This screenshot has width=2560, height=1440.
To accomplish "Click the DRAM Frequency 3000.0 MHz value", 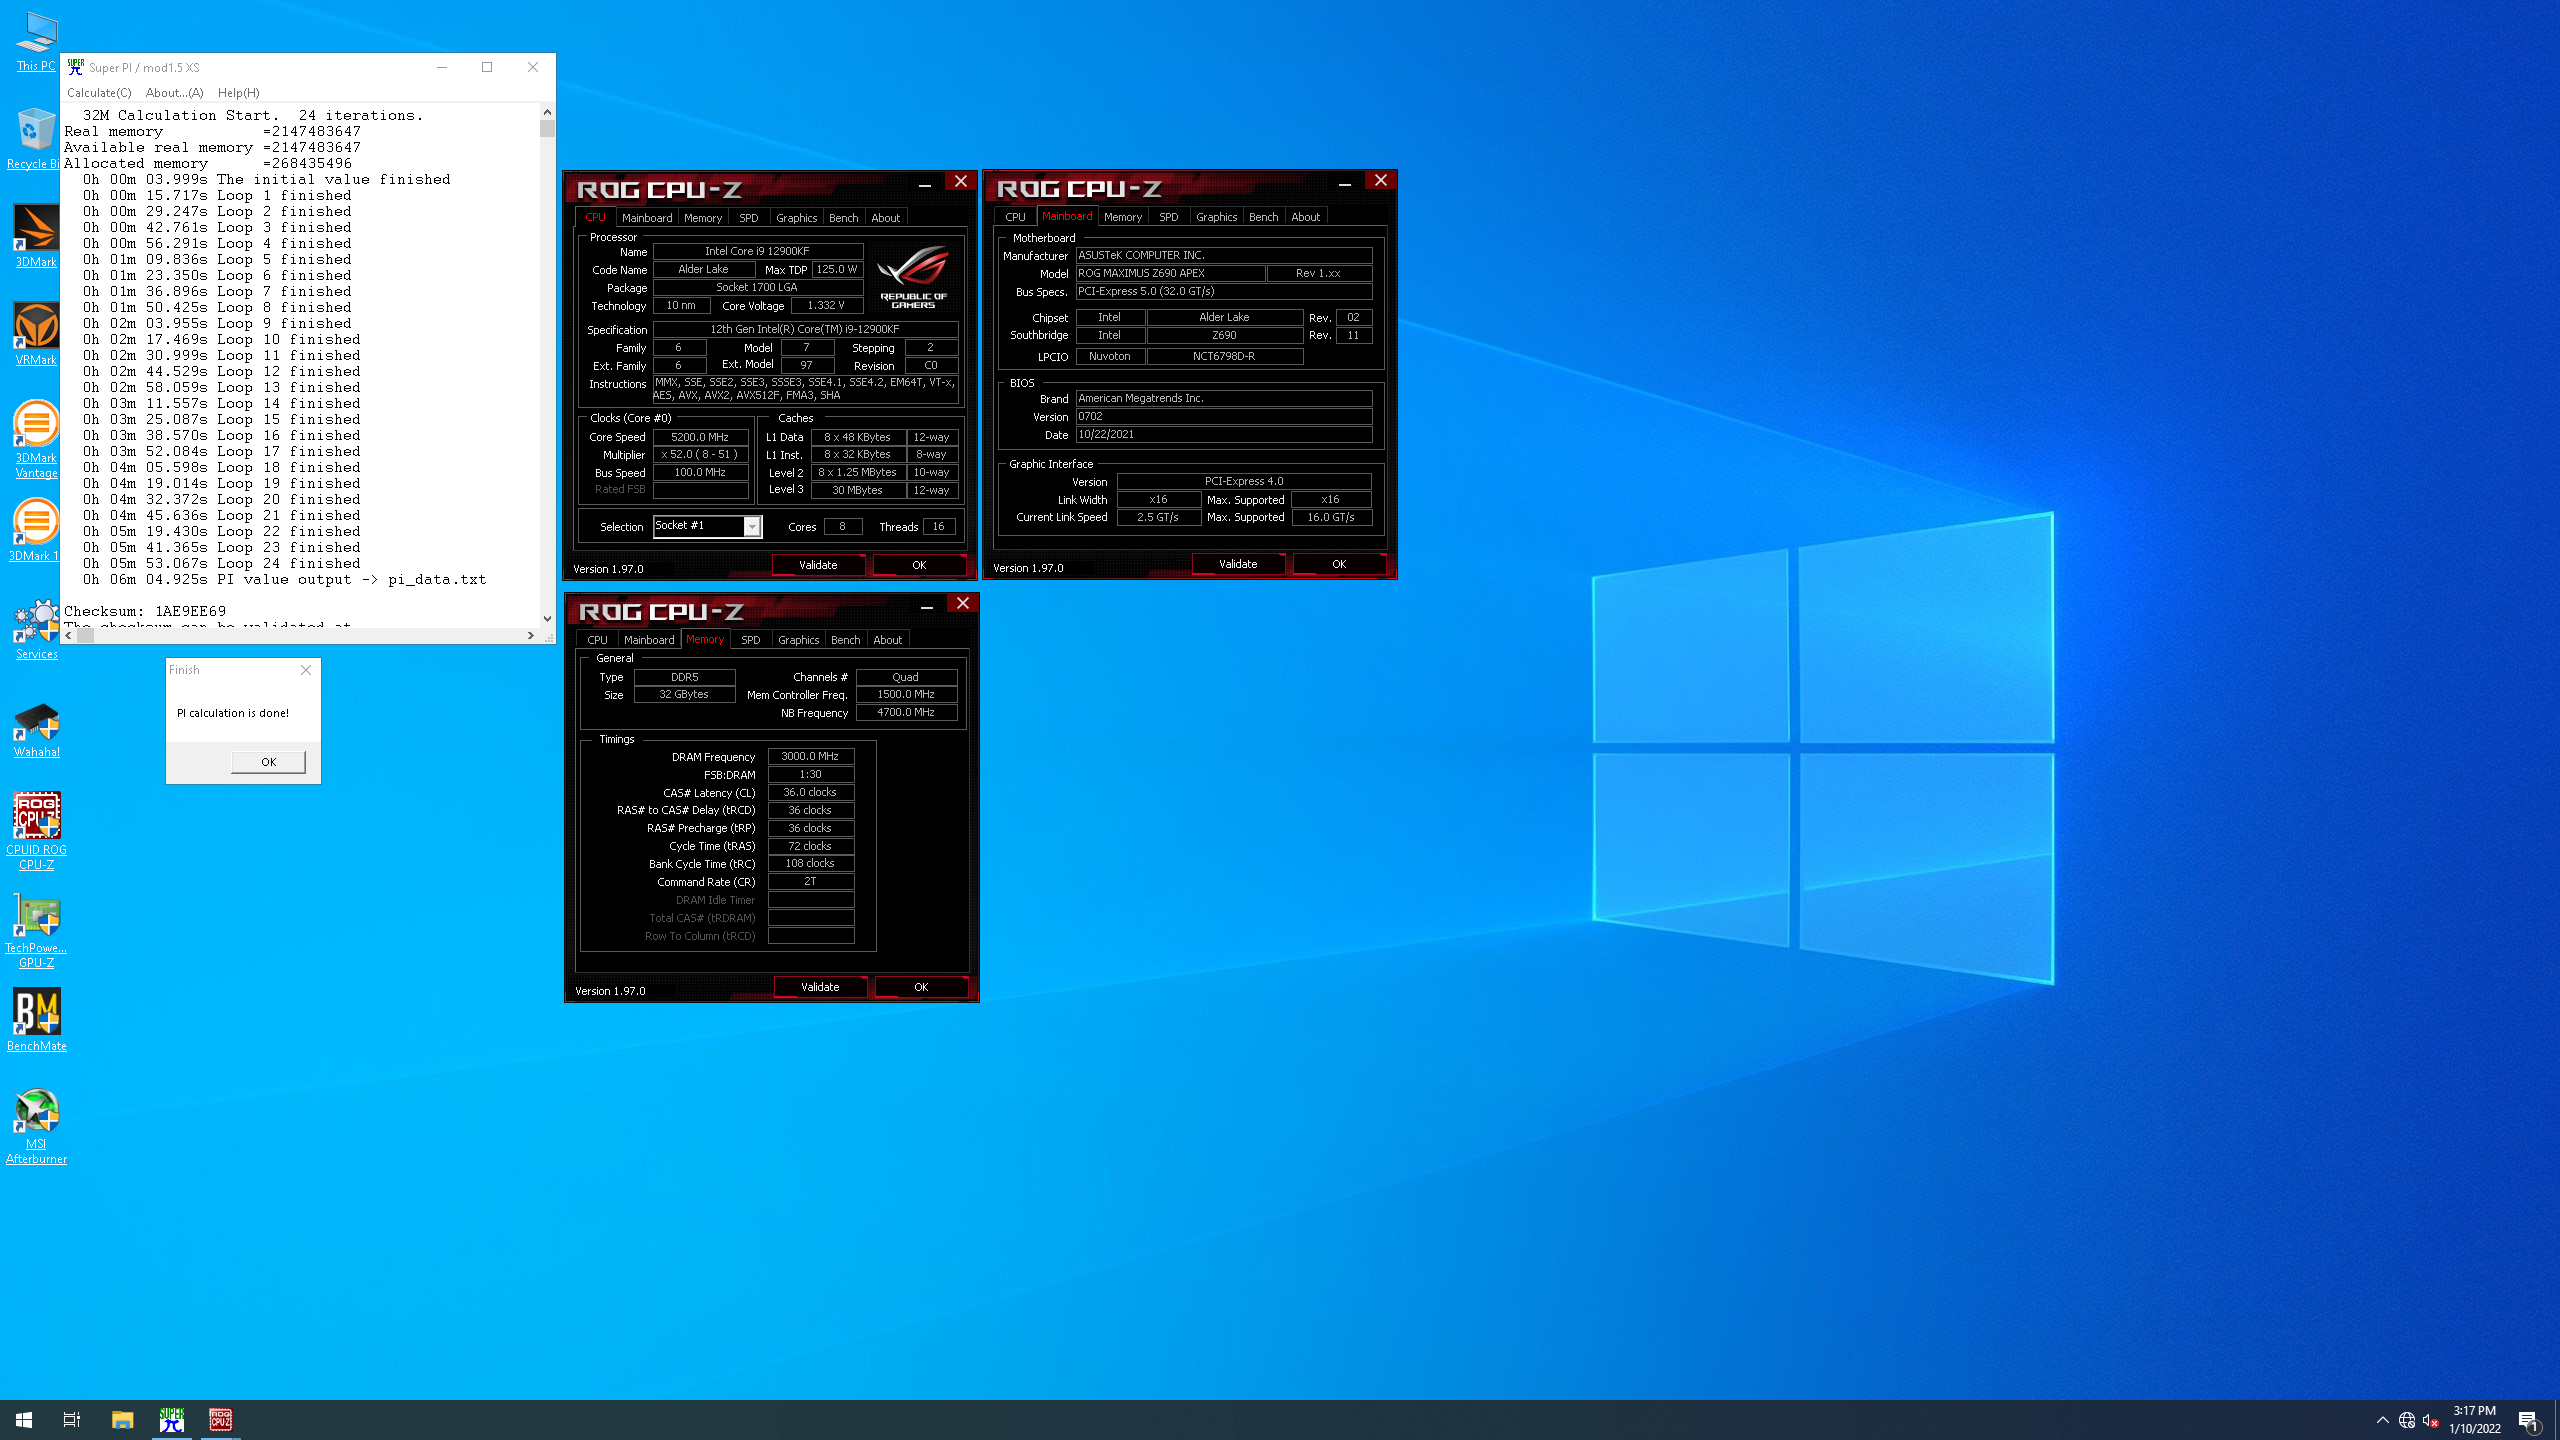I will [811, 757].
